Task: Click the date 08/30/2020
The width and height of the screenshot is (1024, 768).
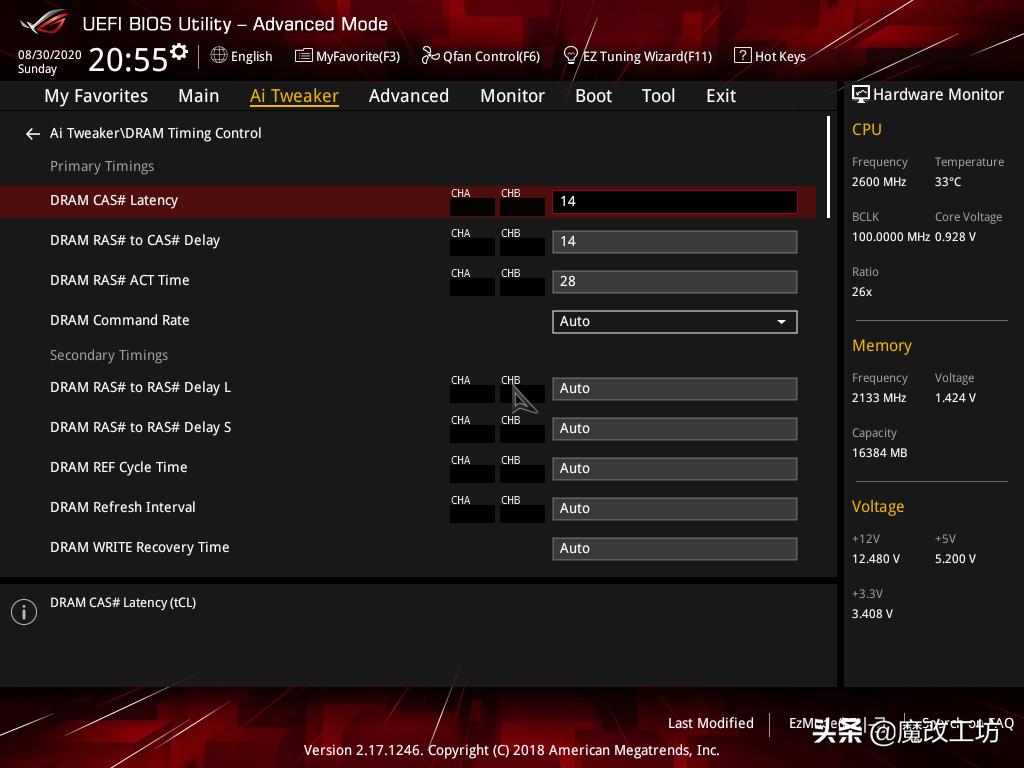Action: 50,55
